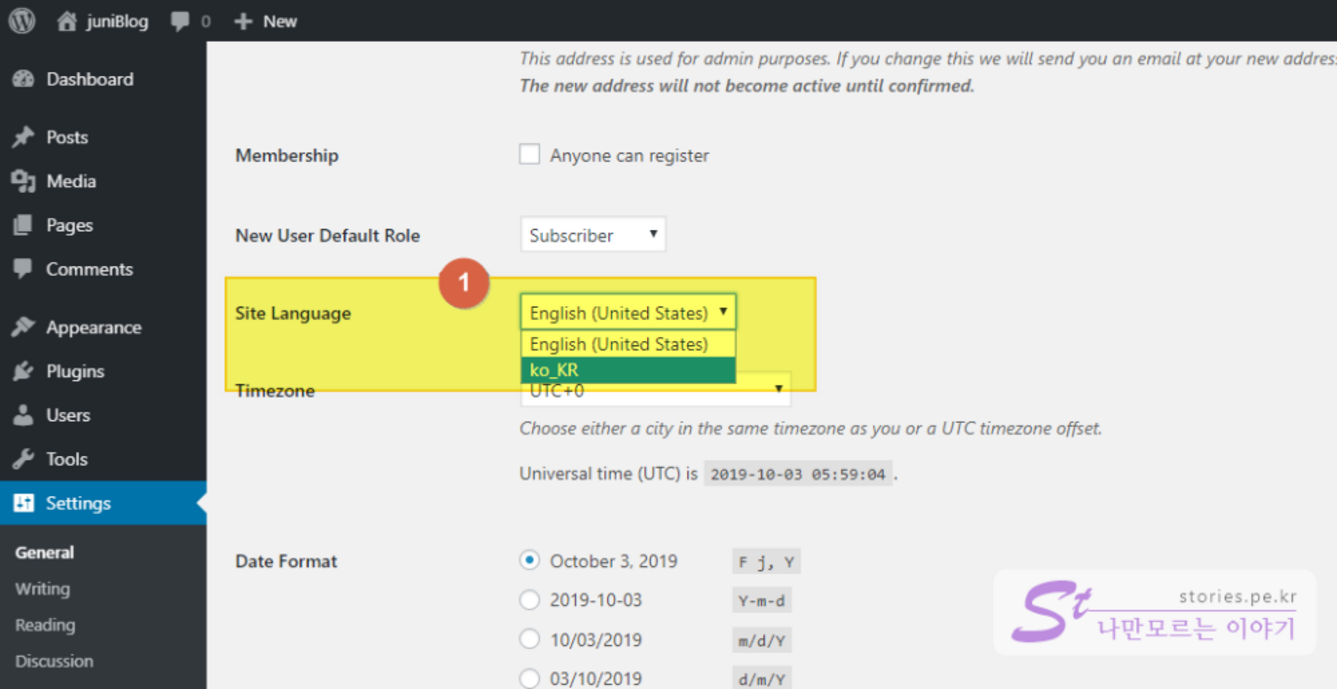Screen dimensions: 1337x689
Task: Expand the Timezone dropdown arrow
Action: pyautogui.click(x=778, y=390)
